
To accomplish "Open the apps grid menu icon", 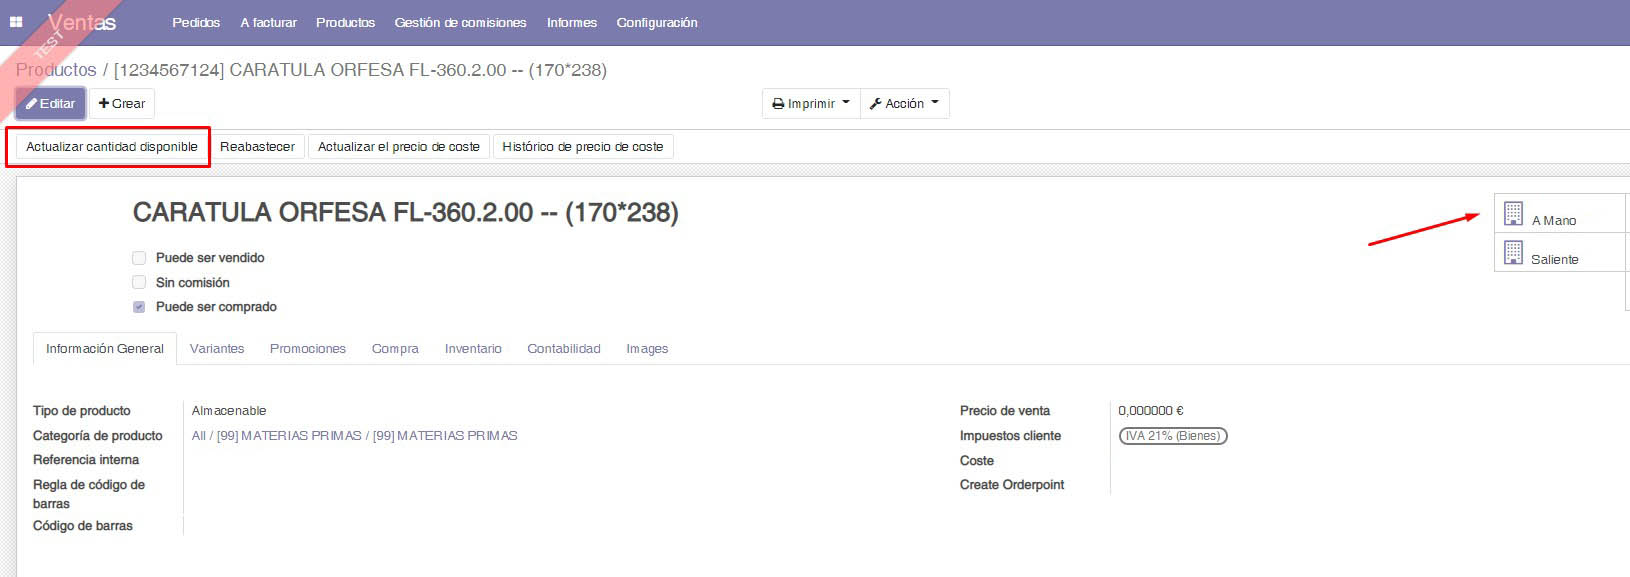I will click(x=16, y=22).
